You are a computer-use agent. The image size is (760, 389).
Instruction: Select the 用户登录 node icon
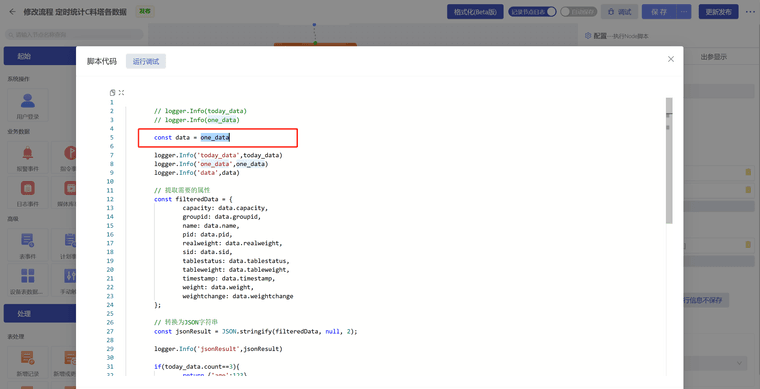28,101
